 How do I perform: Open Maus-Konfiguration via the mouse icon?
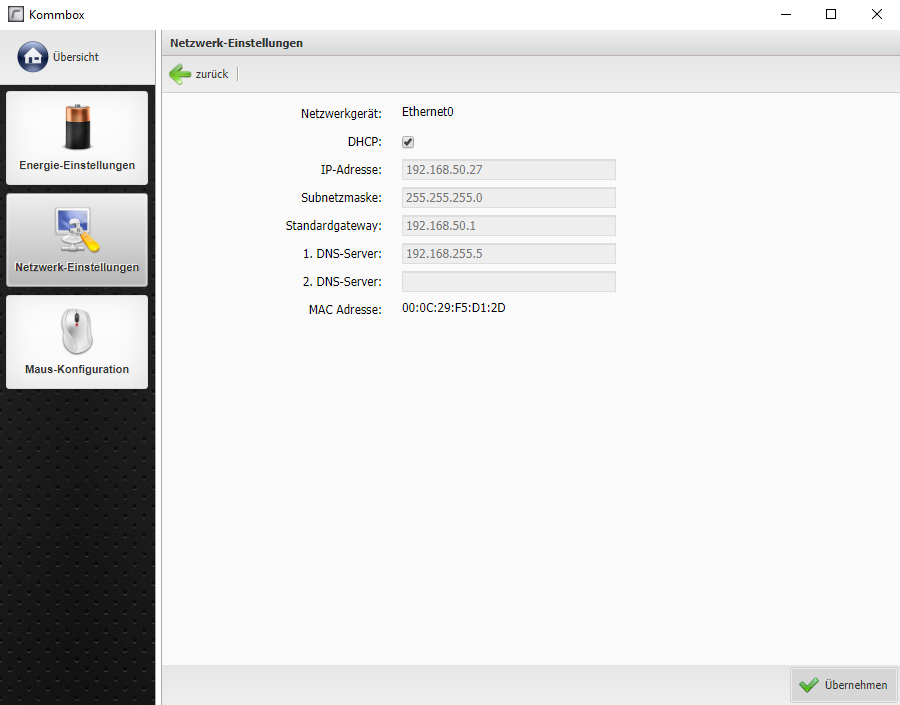click(x=77, y=332)
